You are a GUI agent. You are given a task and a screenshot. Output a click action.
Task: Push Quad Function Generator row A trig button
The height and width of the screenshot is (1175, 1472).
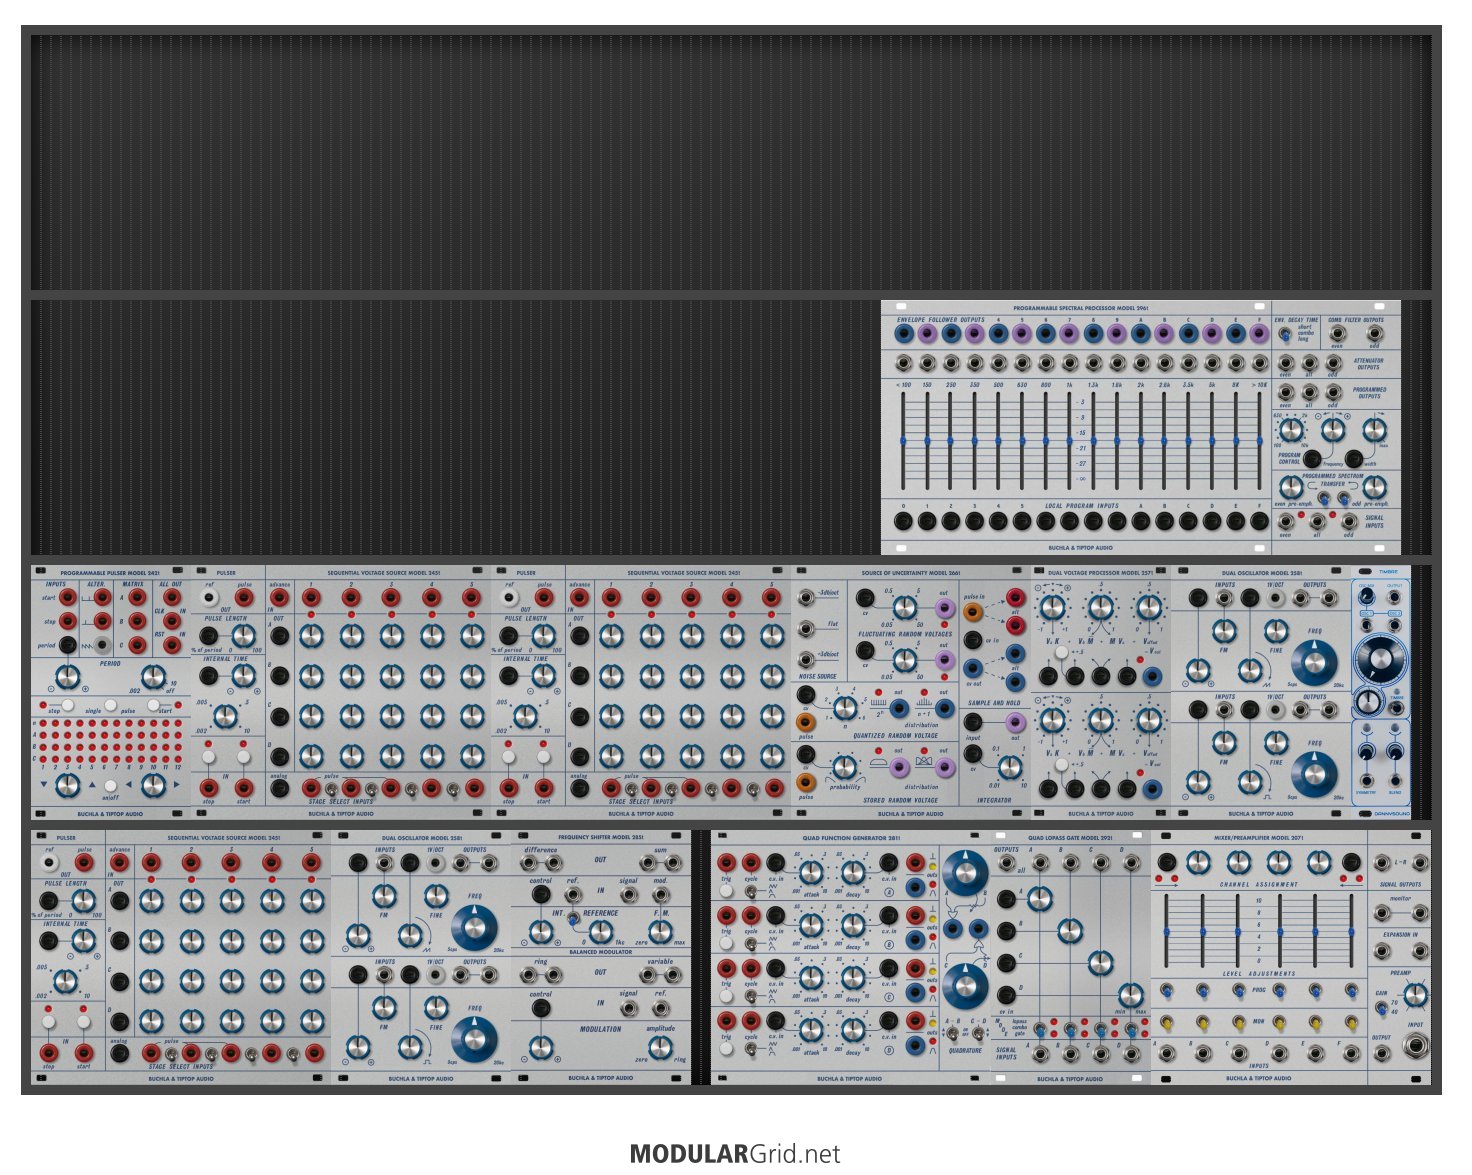pos(727,889)
